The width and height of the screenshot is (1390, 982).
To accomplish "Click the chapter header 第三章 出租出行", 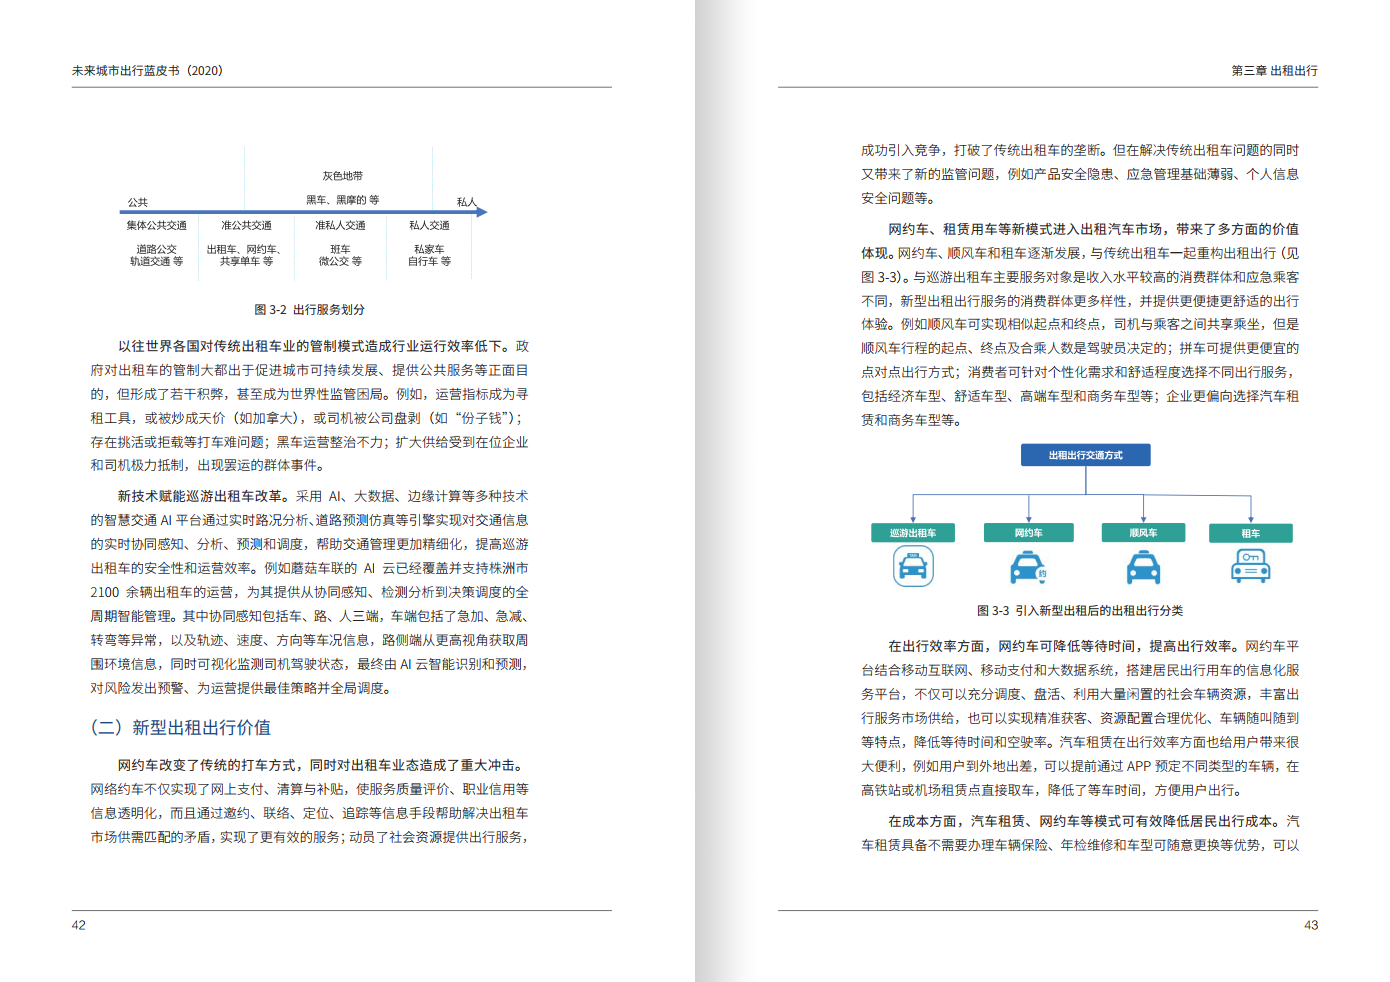I will [1274, 71].
